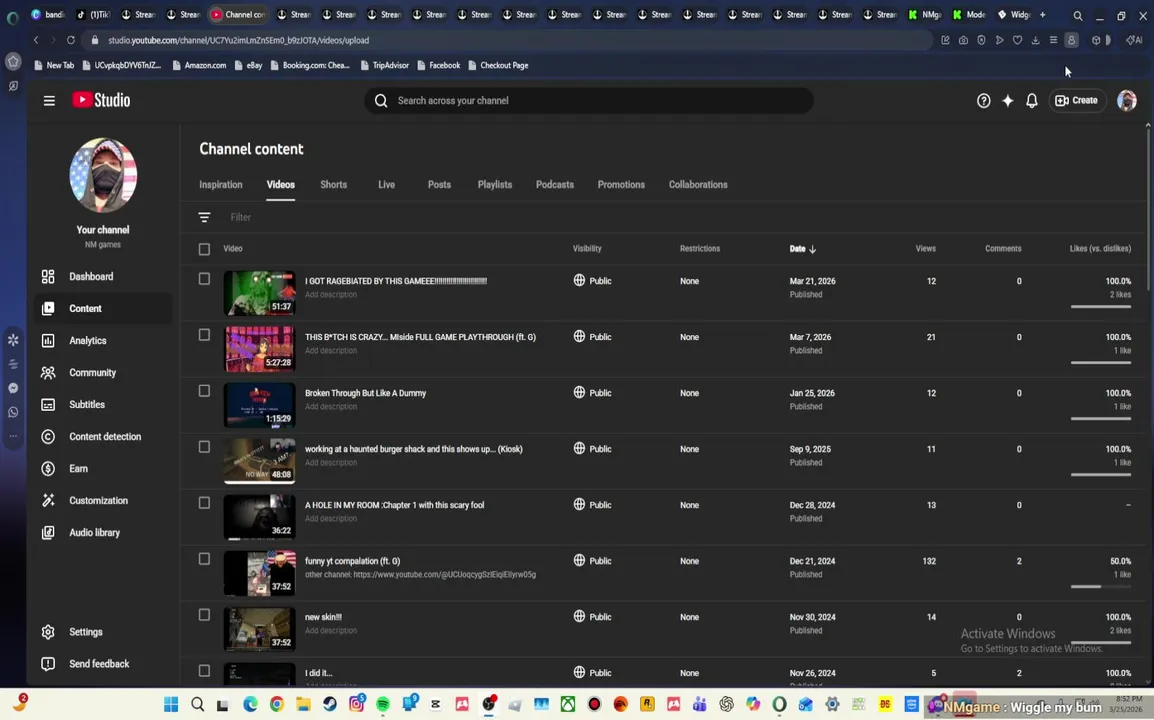Open the YouTube Studio hamburger menu

click(49, 101)
